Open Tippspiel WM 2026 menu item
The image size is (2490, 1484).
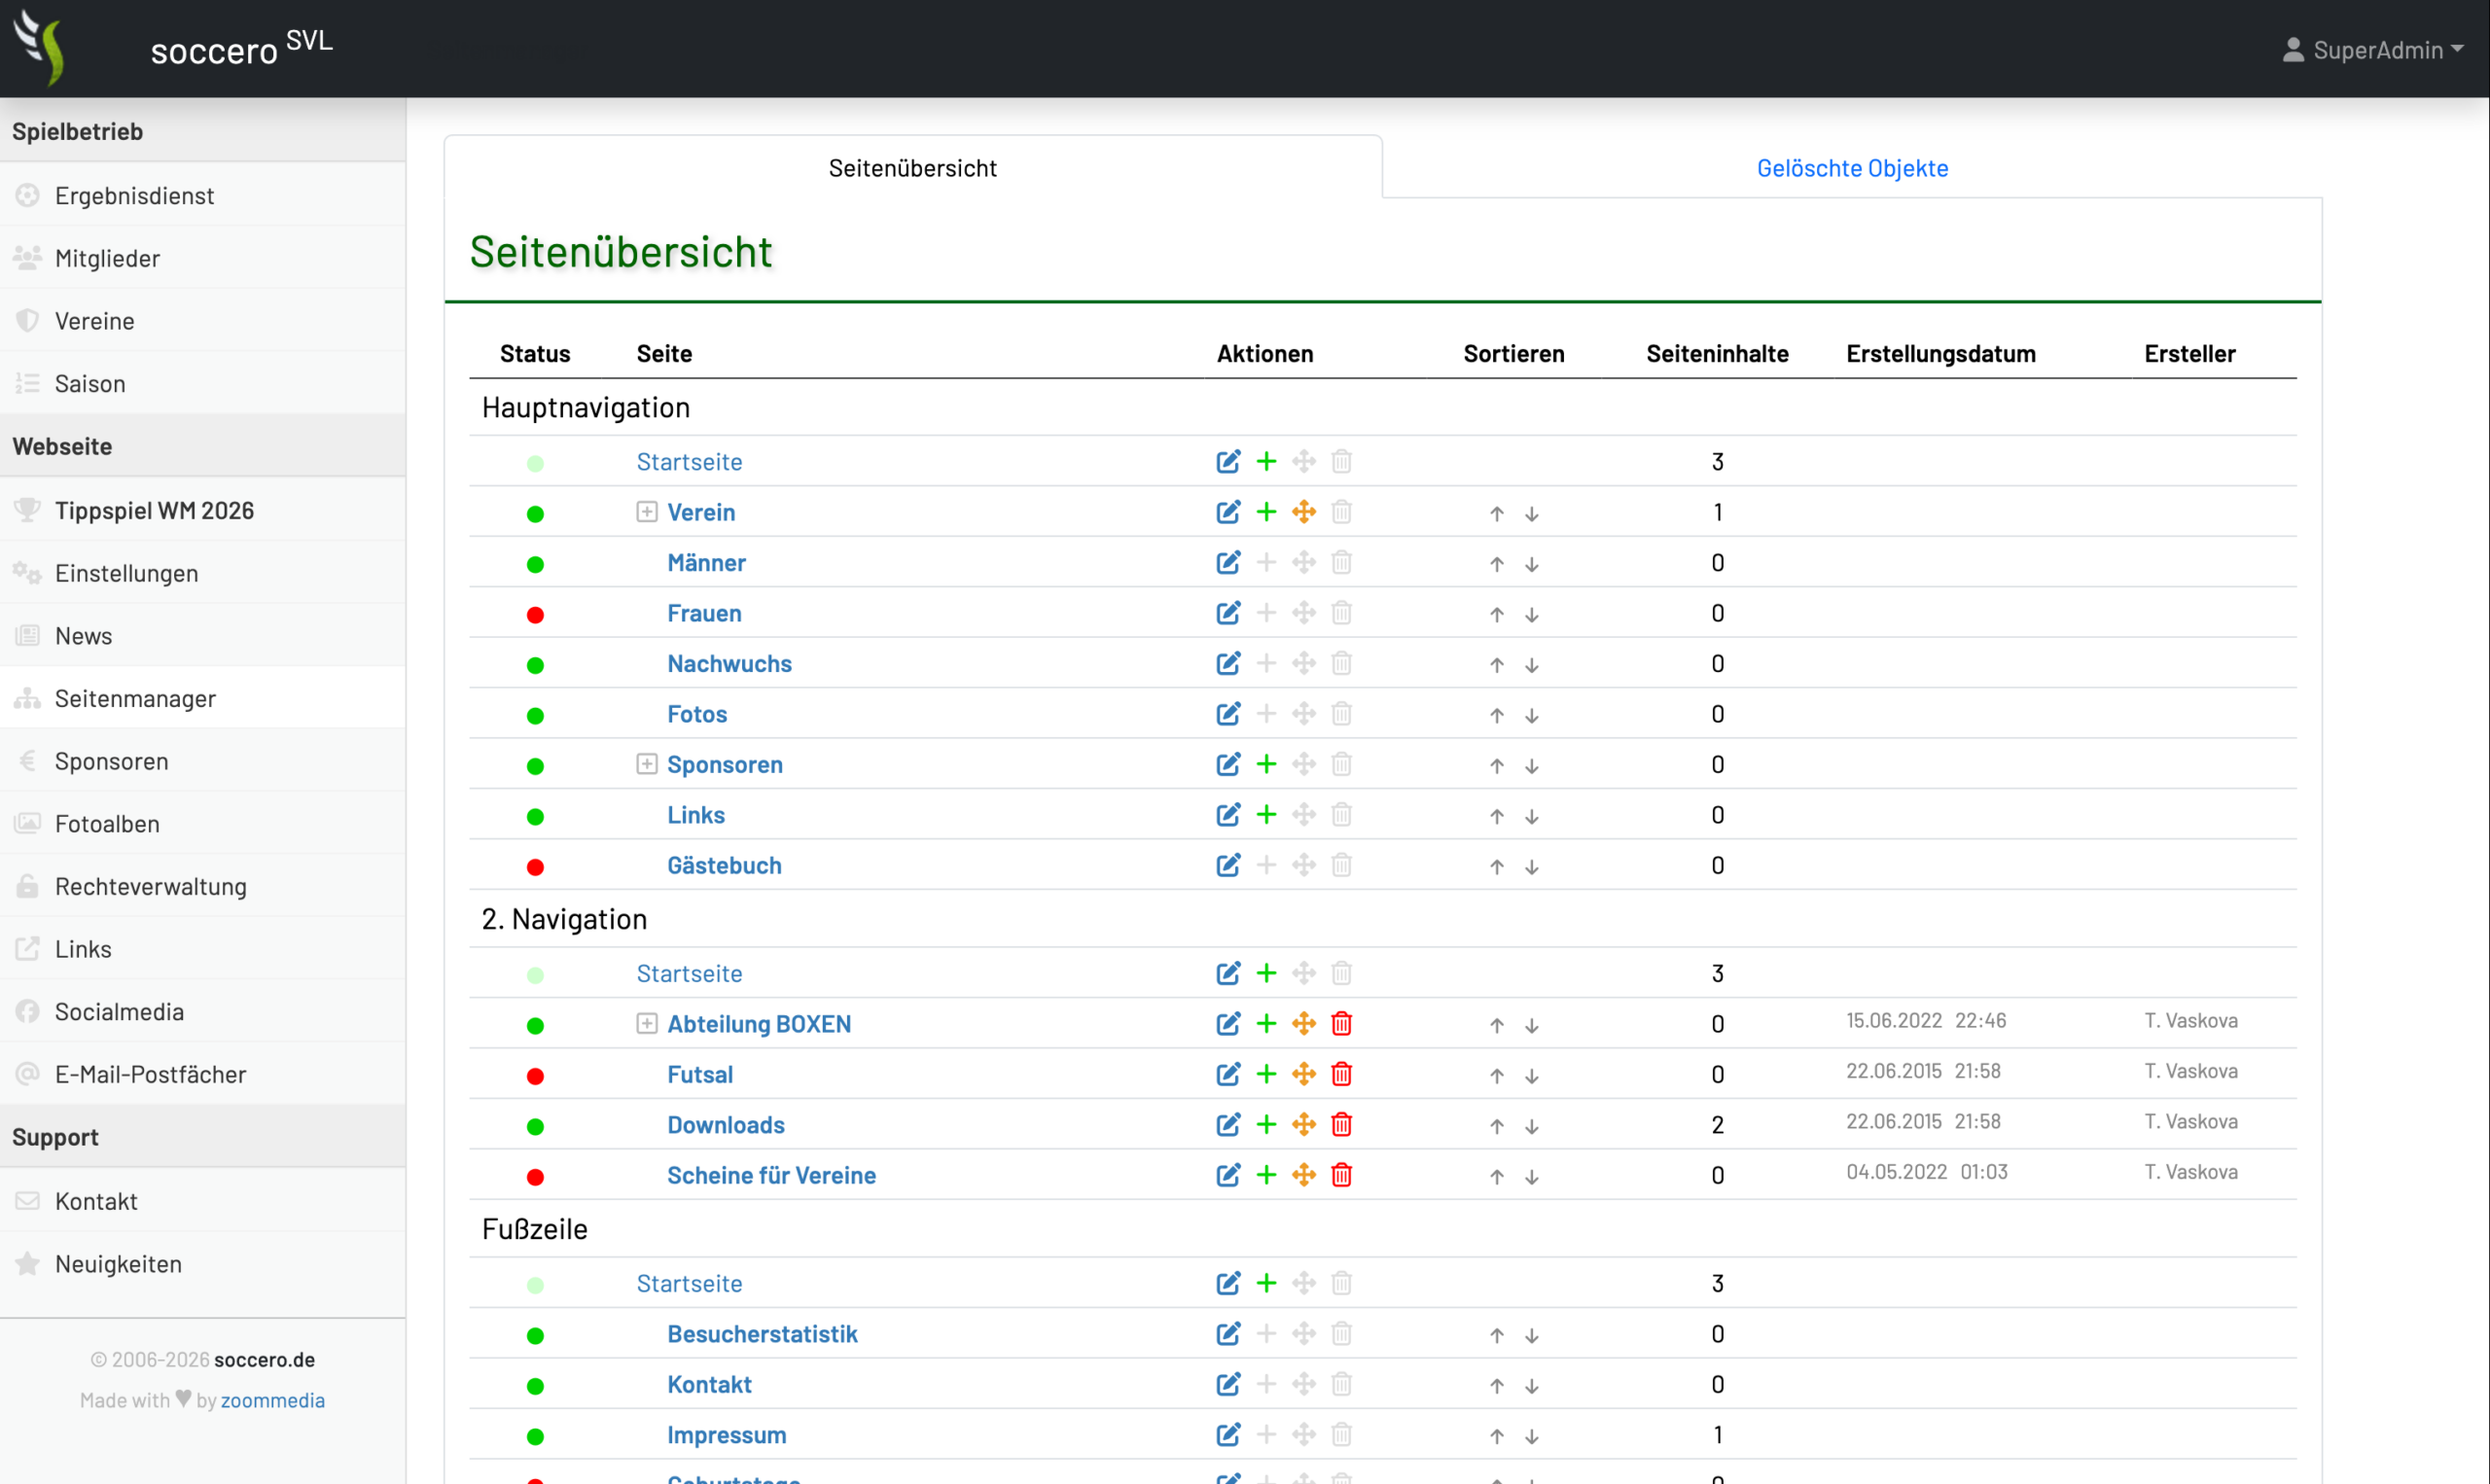tap(203, 510)
